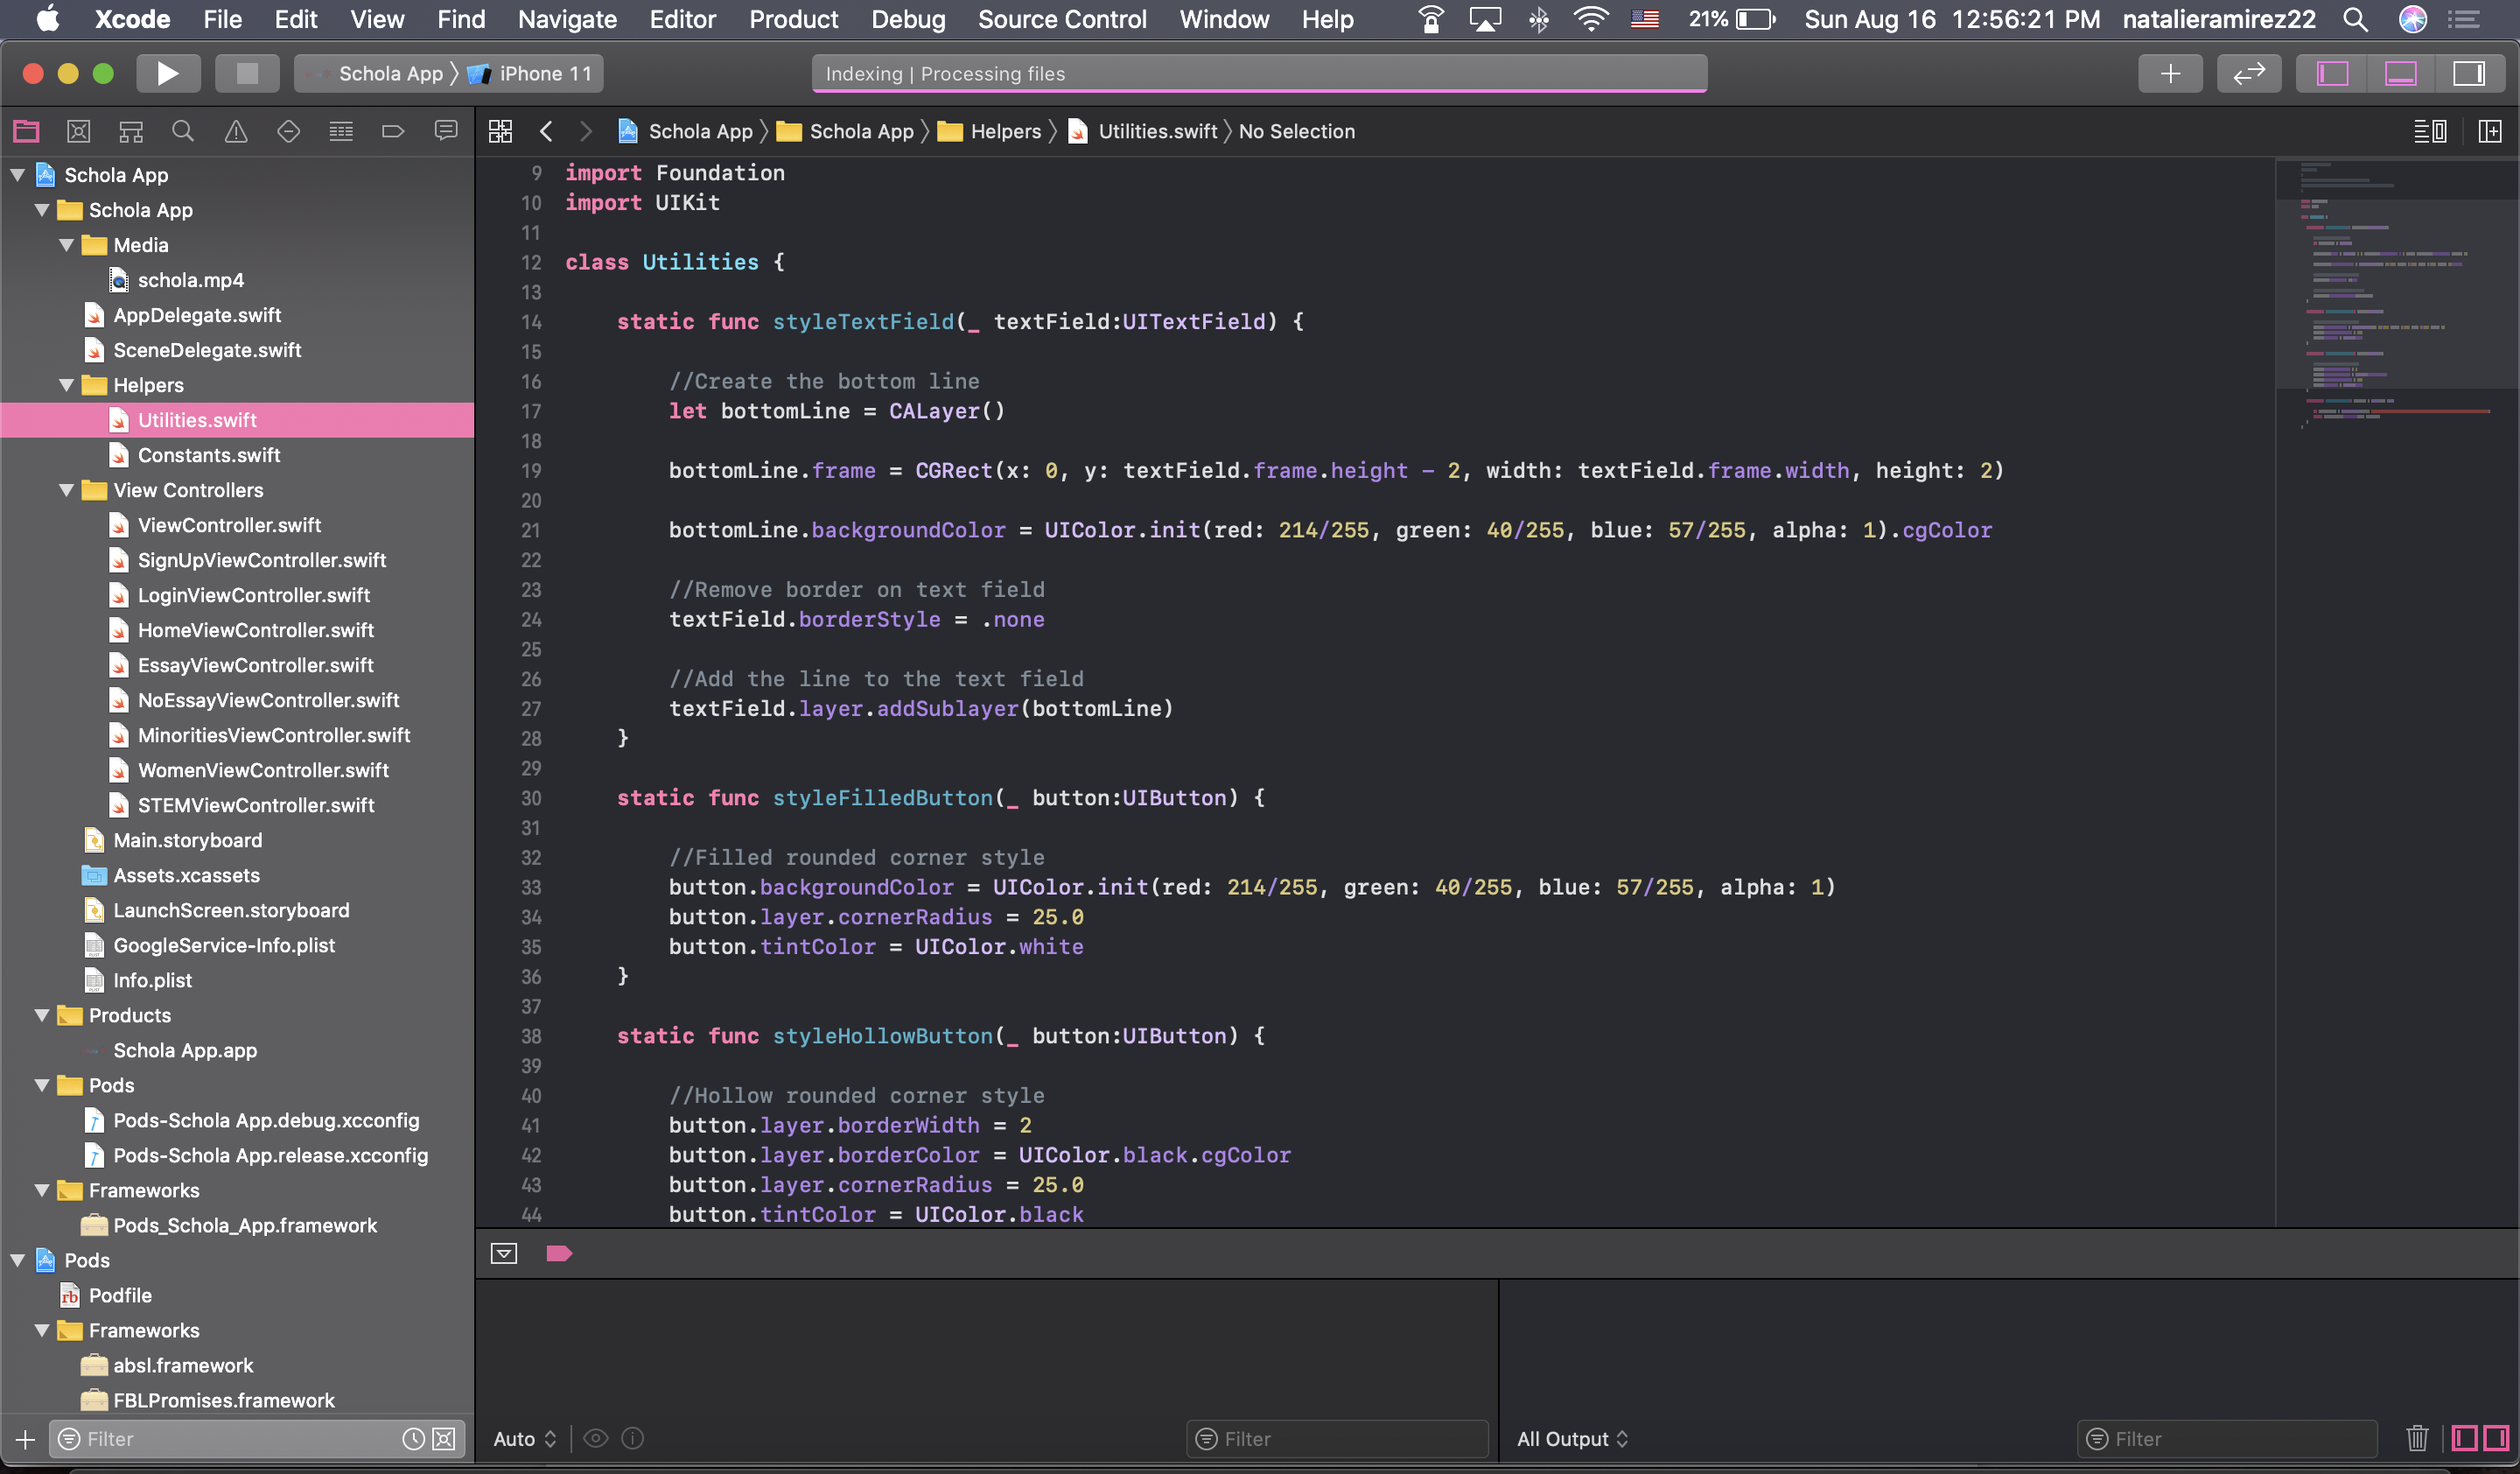Collapse the Helpers folder disclosure triangle
Viewport: 2520px width, 1474px height.
click(x=67, y=385)
